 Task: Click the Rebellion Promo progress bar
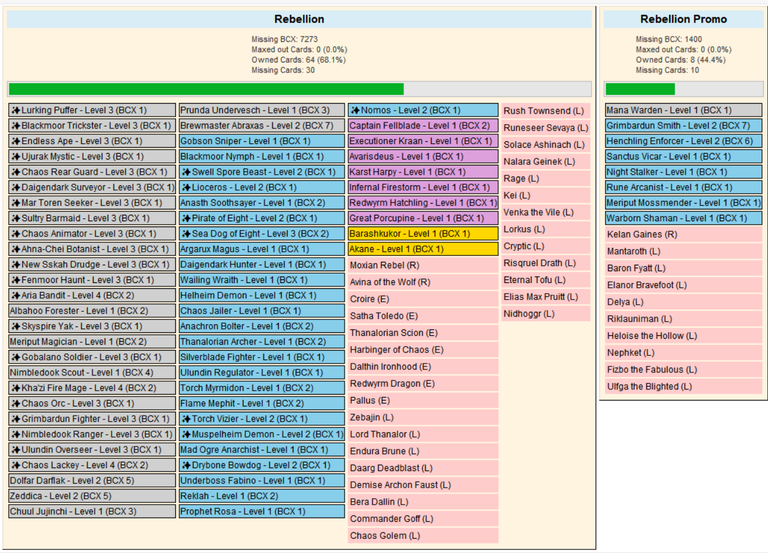[x=683, y=89]
